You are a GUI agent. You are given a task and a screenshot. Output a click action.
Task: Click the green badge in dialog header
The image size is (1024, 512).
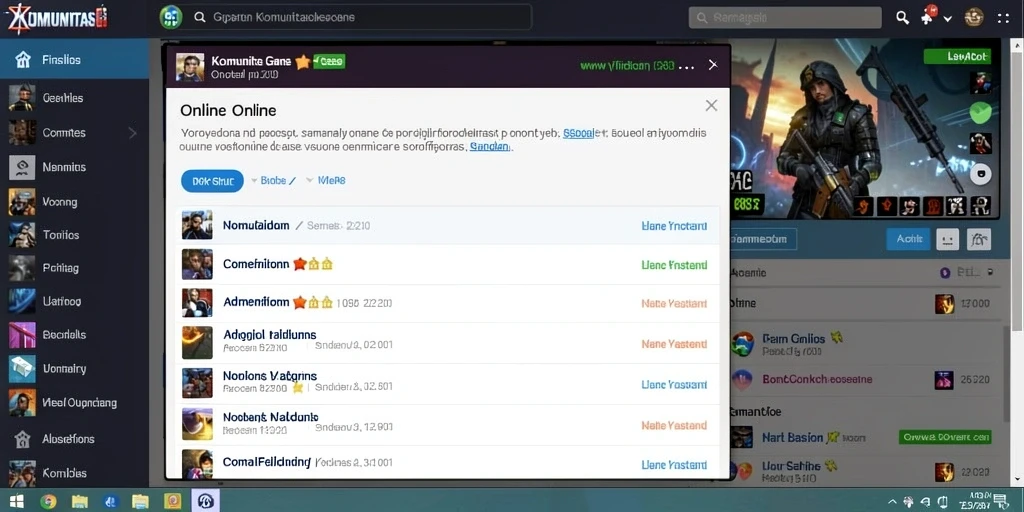pos(329,61)
